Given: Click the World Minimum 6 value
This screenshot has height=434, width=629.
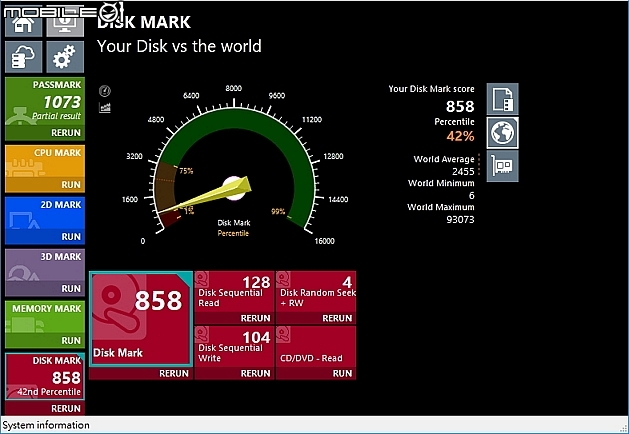Looking at the screenshot, I should 472,196.
